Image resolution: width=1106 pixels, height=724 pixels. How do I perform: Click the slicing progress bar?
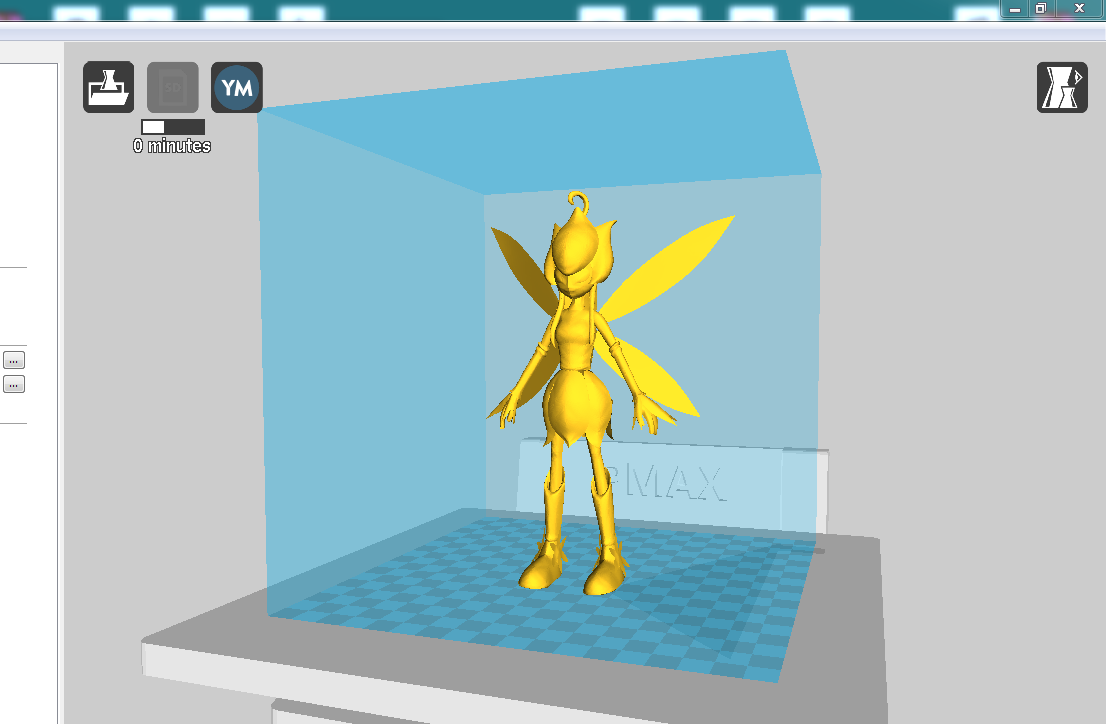(173, 127)
